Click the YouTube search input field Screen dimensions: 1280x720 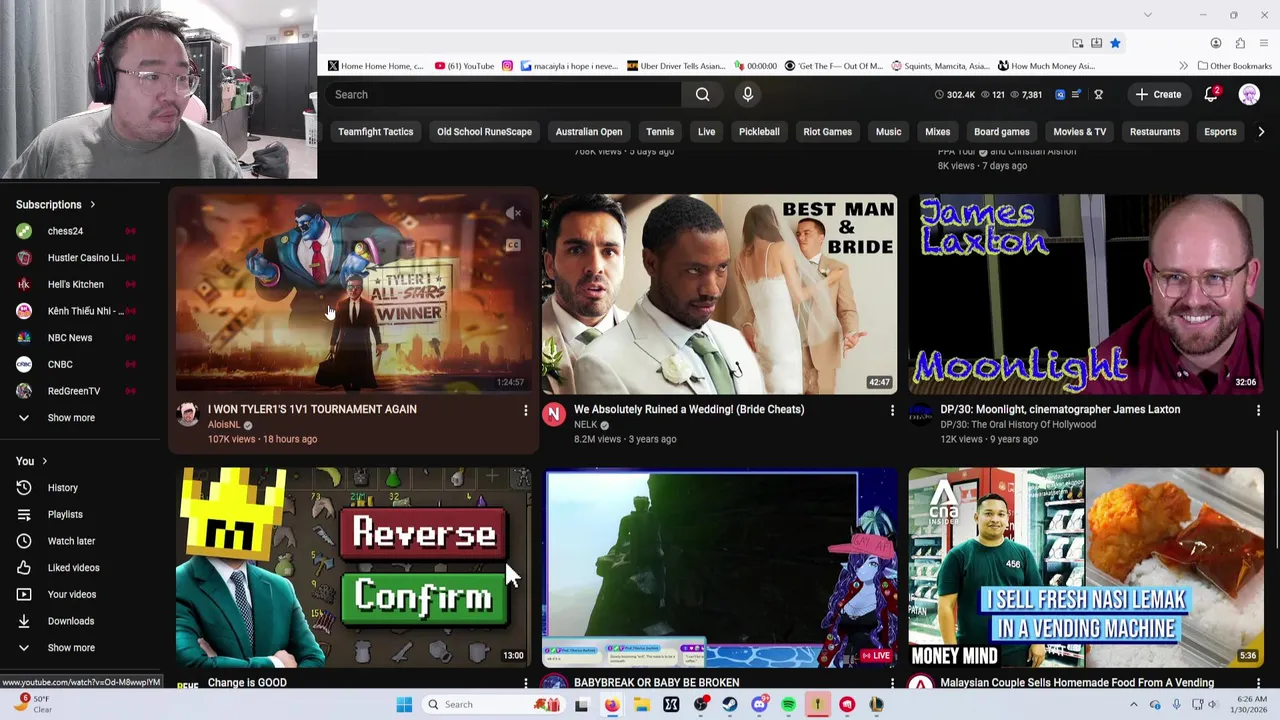pos(503,94)
